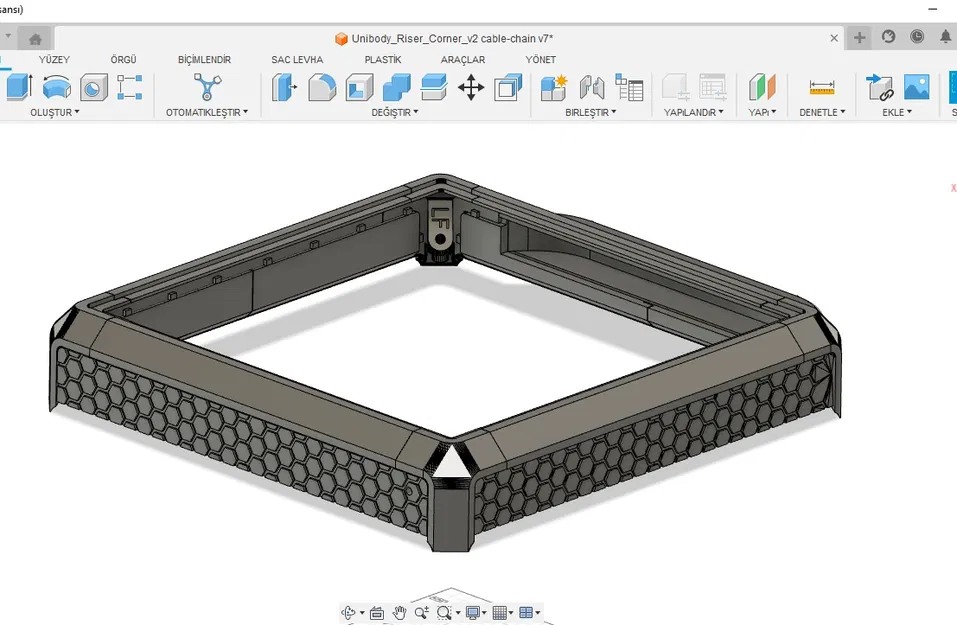
Task: Switch to the Örgü tab
Action: click(x=123, y=60)
